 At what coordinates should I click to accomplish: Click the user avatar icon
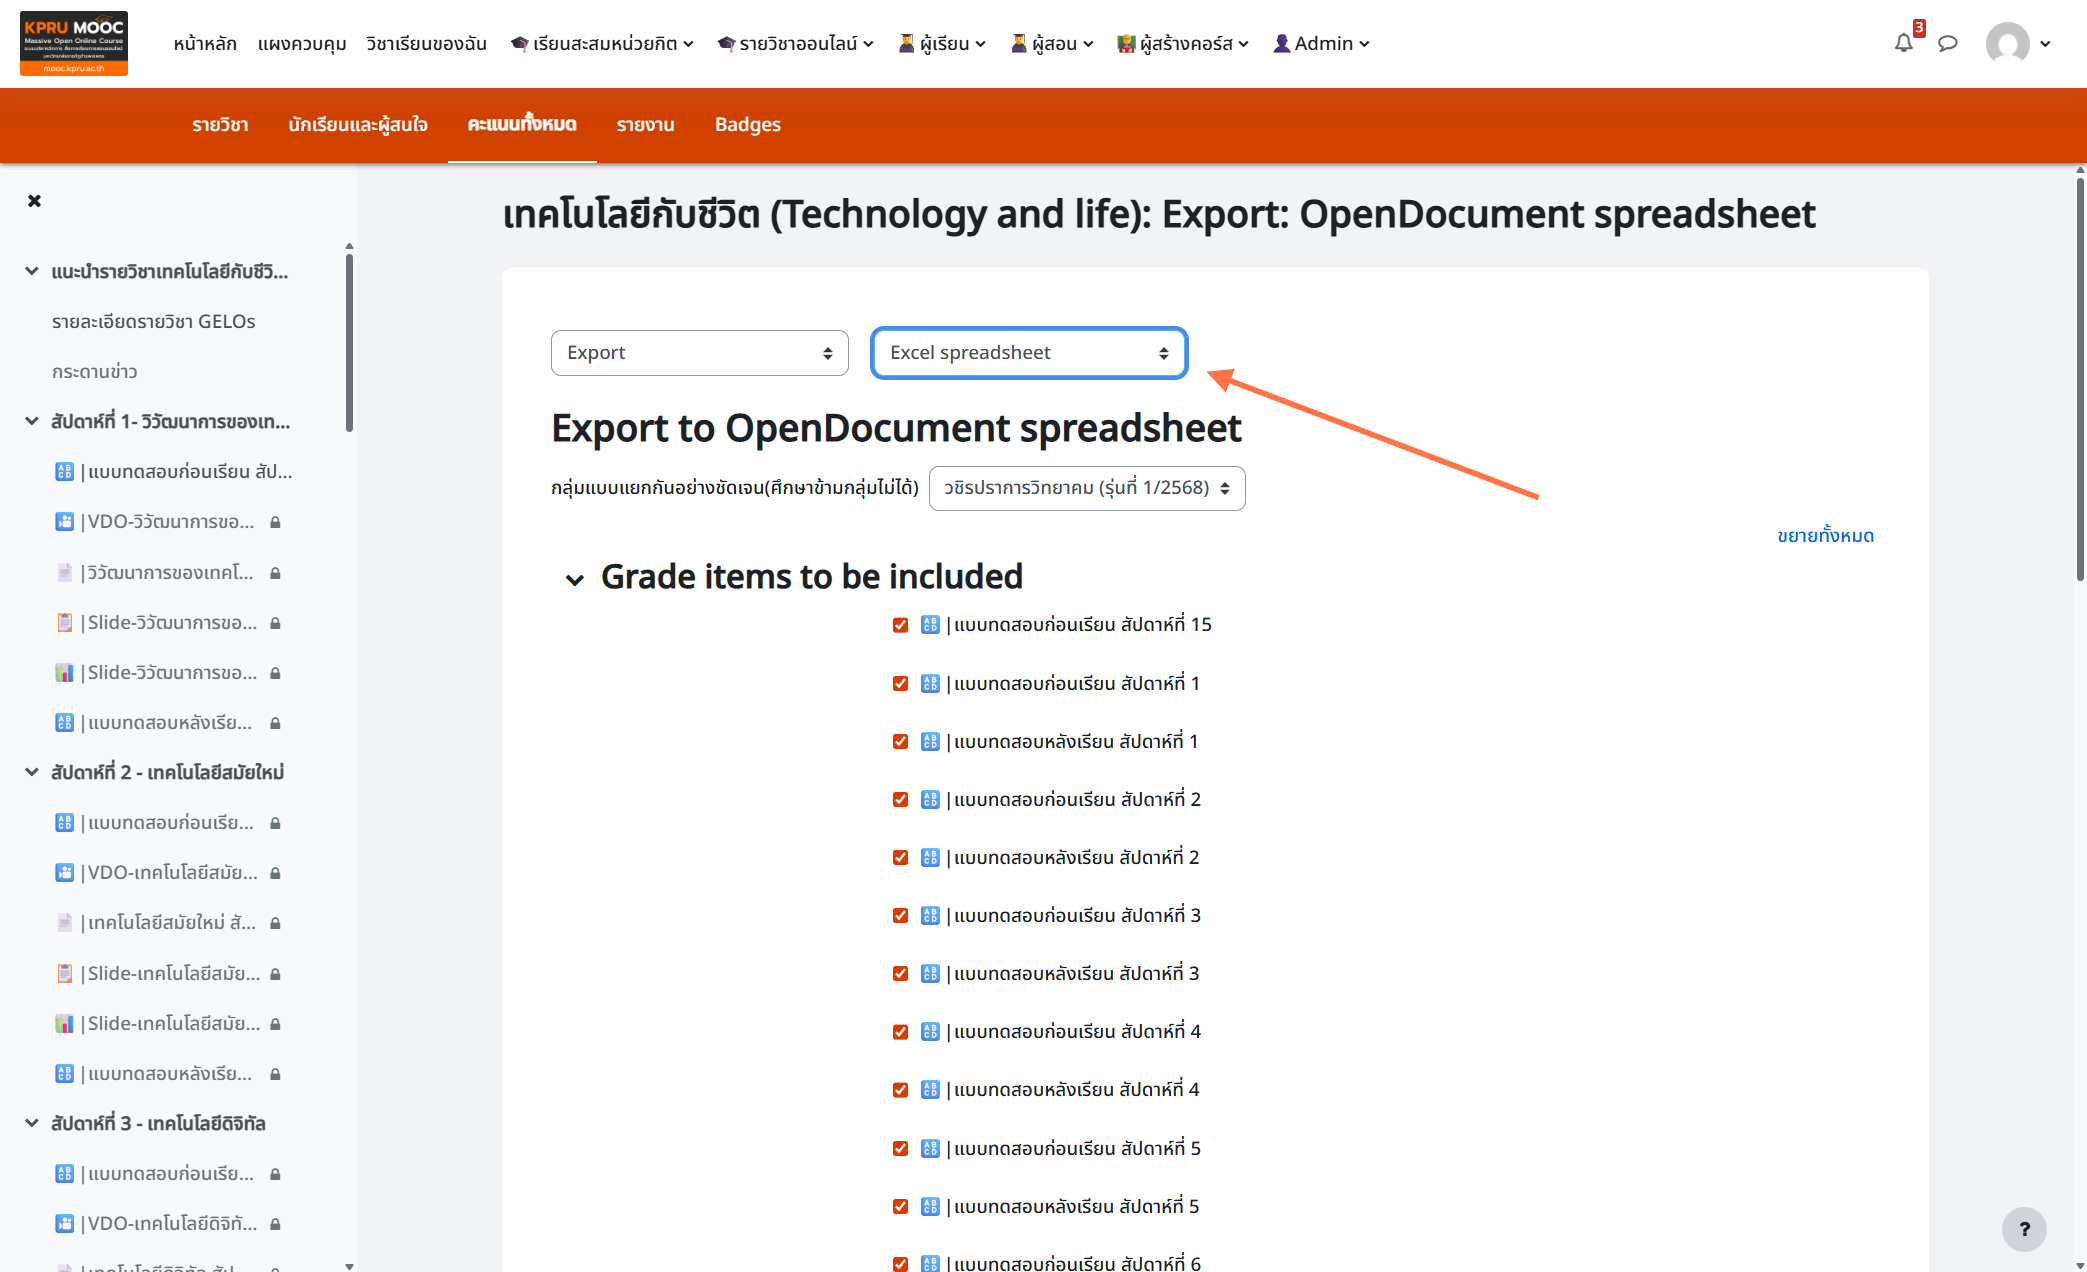pyautogui.click(x=2007, y=43)
